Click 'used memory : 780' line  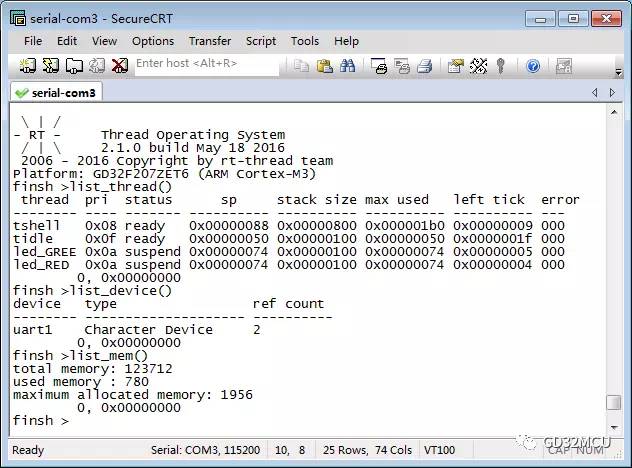coord(81,381)
